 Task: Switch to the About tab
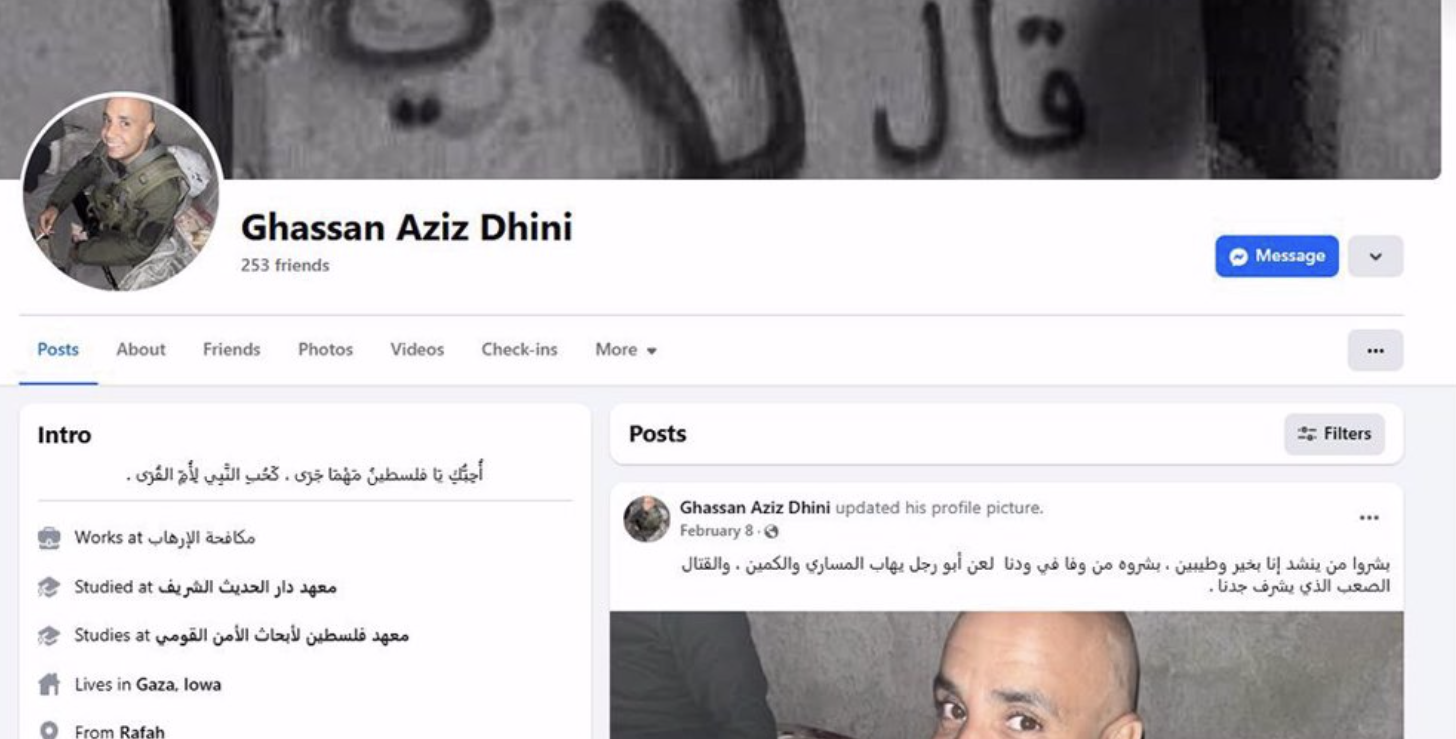(x=141, y=350)
